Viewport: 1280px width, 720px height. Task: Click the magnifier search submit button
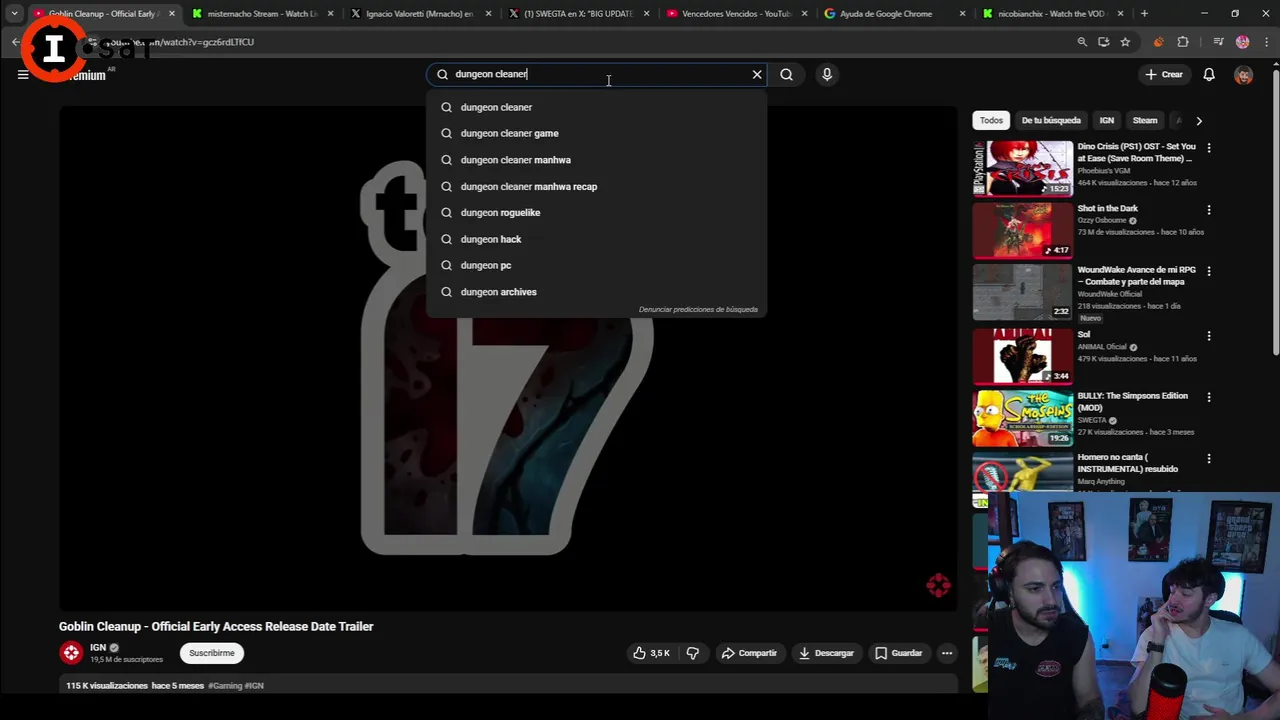pyautogui.click(x=786, y=74)
